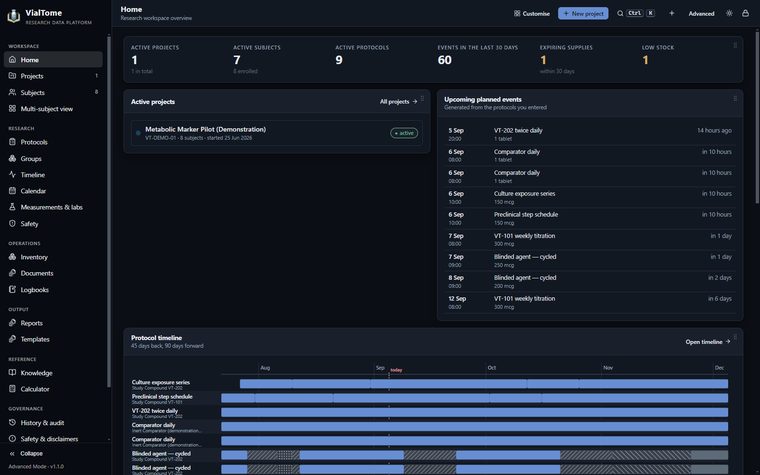The width and height of the screenshot is (760, 475).
Task: Click the Documents icon in sidebar
Action: tap(13, 273)
